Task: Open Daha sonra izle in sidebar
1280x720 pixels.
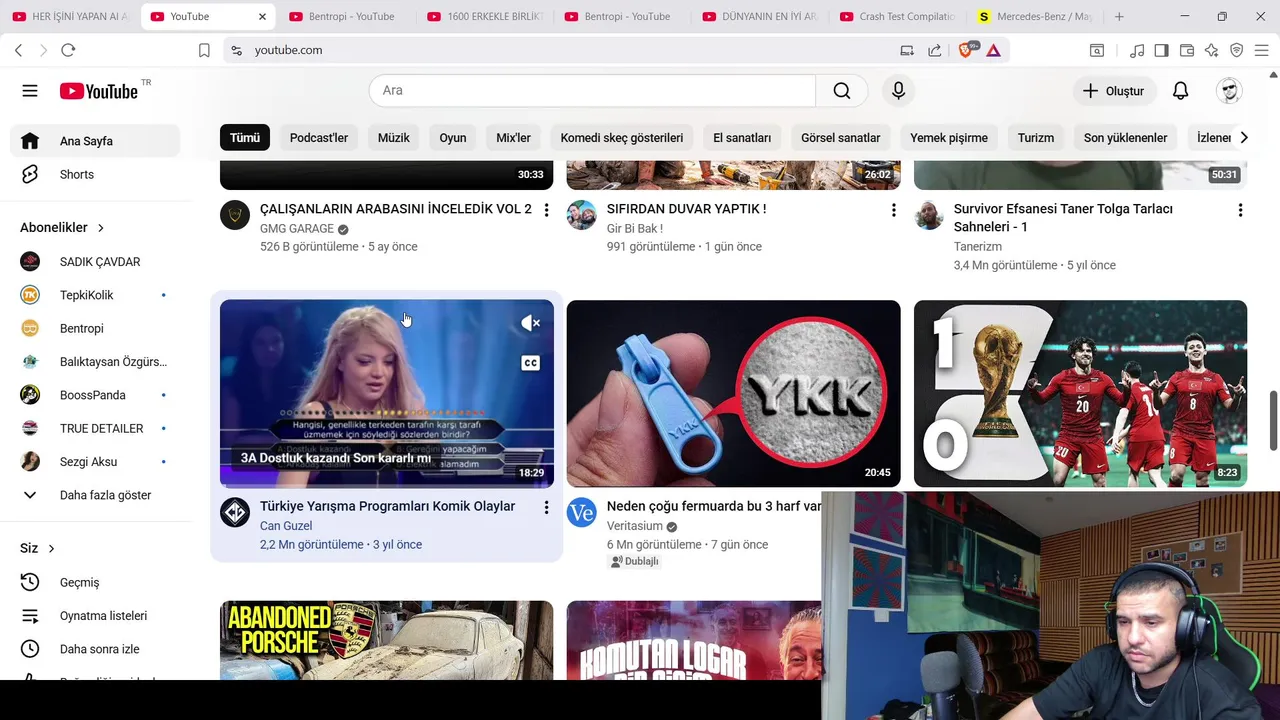Action: click(x=95, y=649)
